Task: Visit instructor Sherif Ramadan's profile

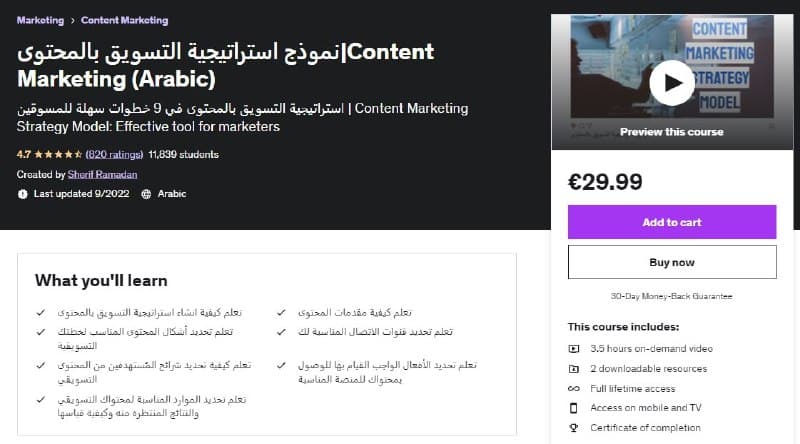Action: 103,174
